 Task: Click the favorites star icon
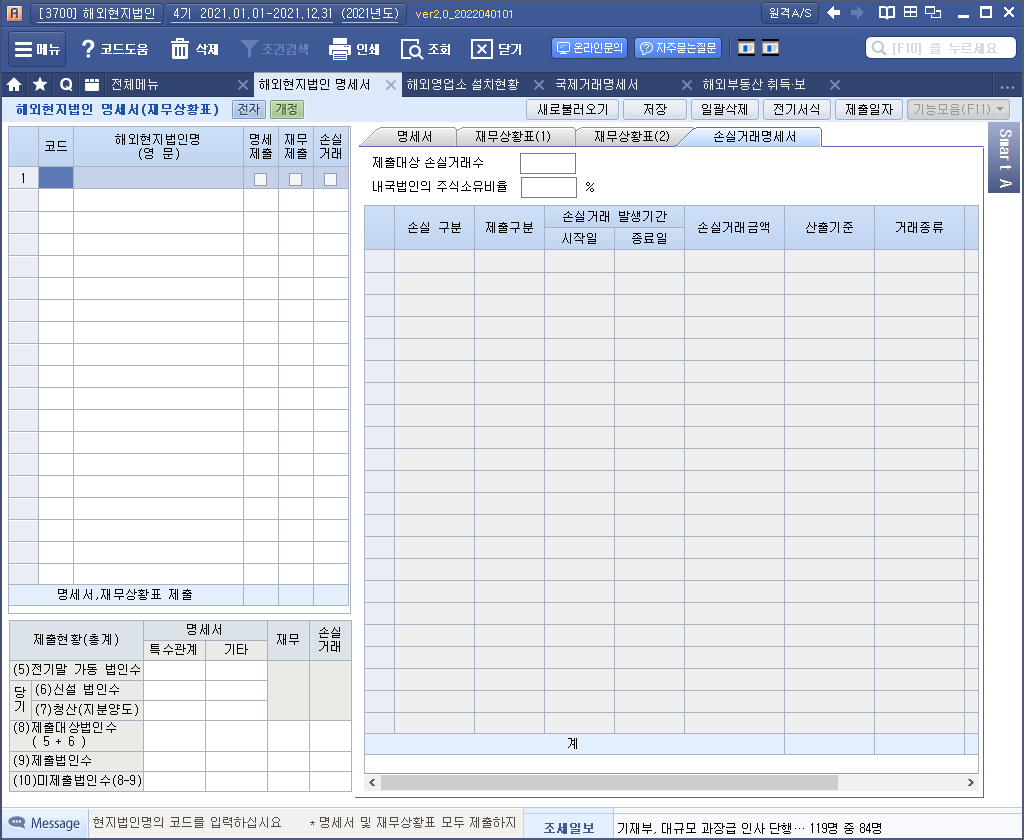coord(40,84)
